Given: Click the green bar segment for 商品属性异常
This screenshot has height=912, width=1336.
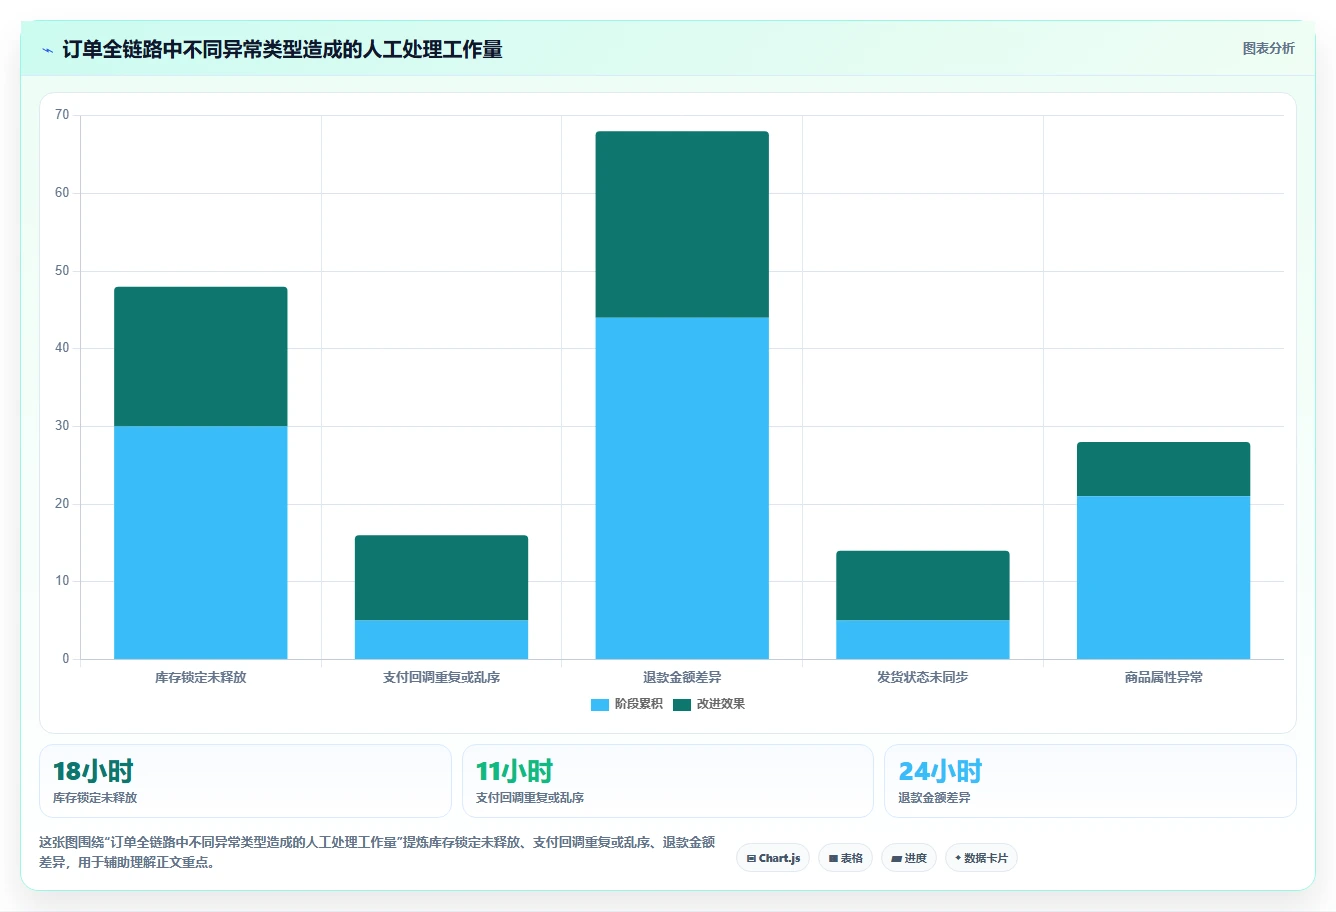Looking at the screenshot, I should [x=1163, y=469].
